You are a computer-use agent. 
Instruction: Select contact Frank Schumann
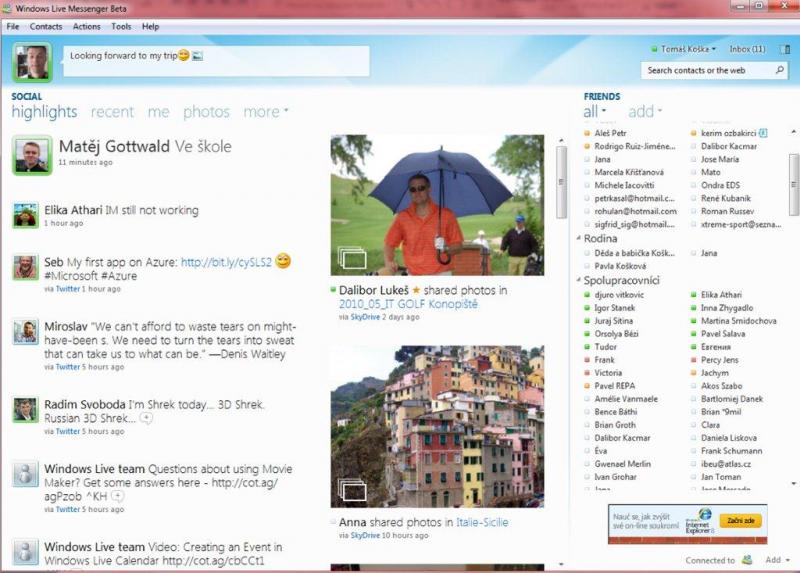pos(731,451)
